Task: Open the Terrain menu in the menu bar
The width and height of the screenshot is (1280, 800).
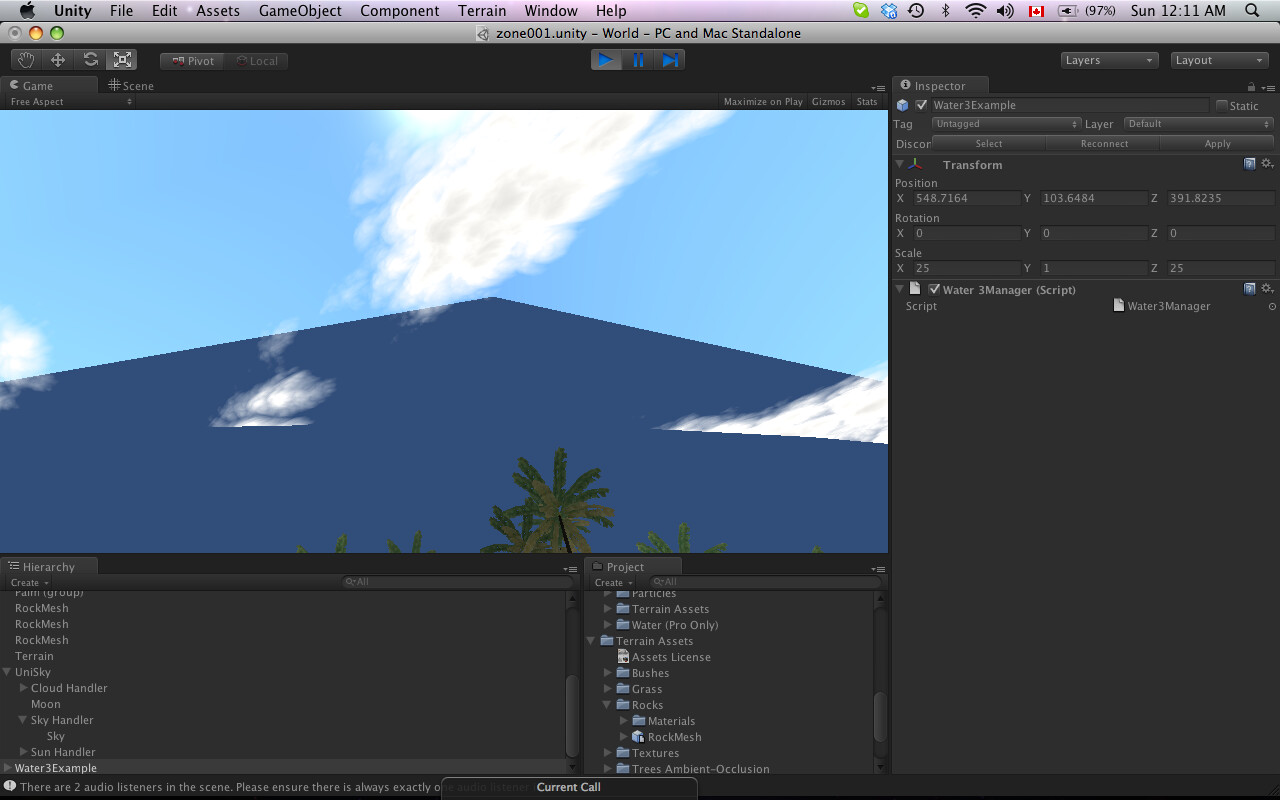Action: pos(482,10)
